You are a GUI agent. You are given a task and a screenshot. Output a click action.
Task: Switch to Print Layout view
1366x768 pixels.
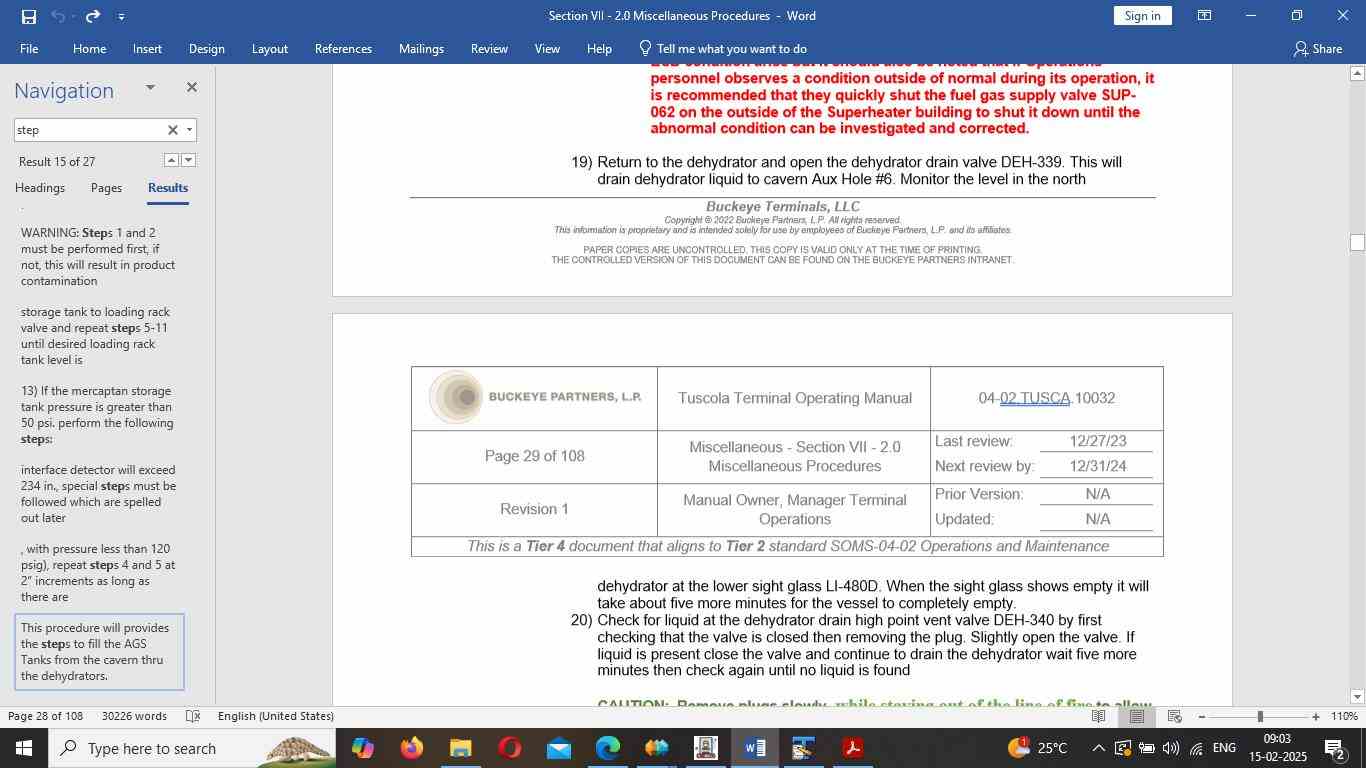(1137, 716)
